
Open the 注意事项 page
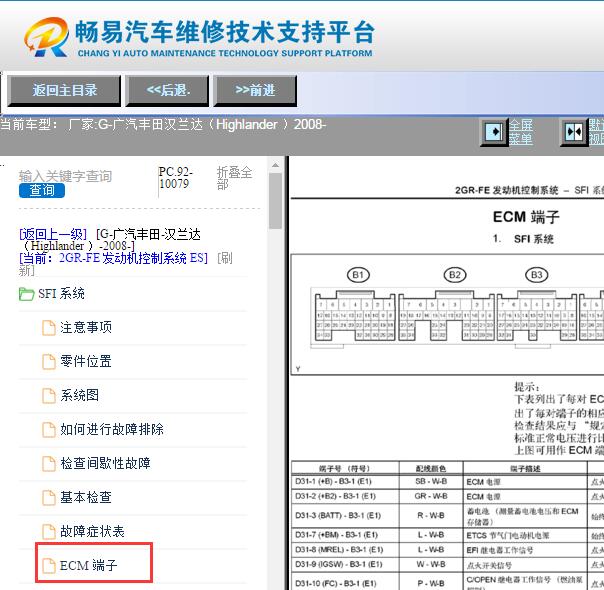(x=86, y=327)
